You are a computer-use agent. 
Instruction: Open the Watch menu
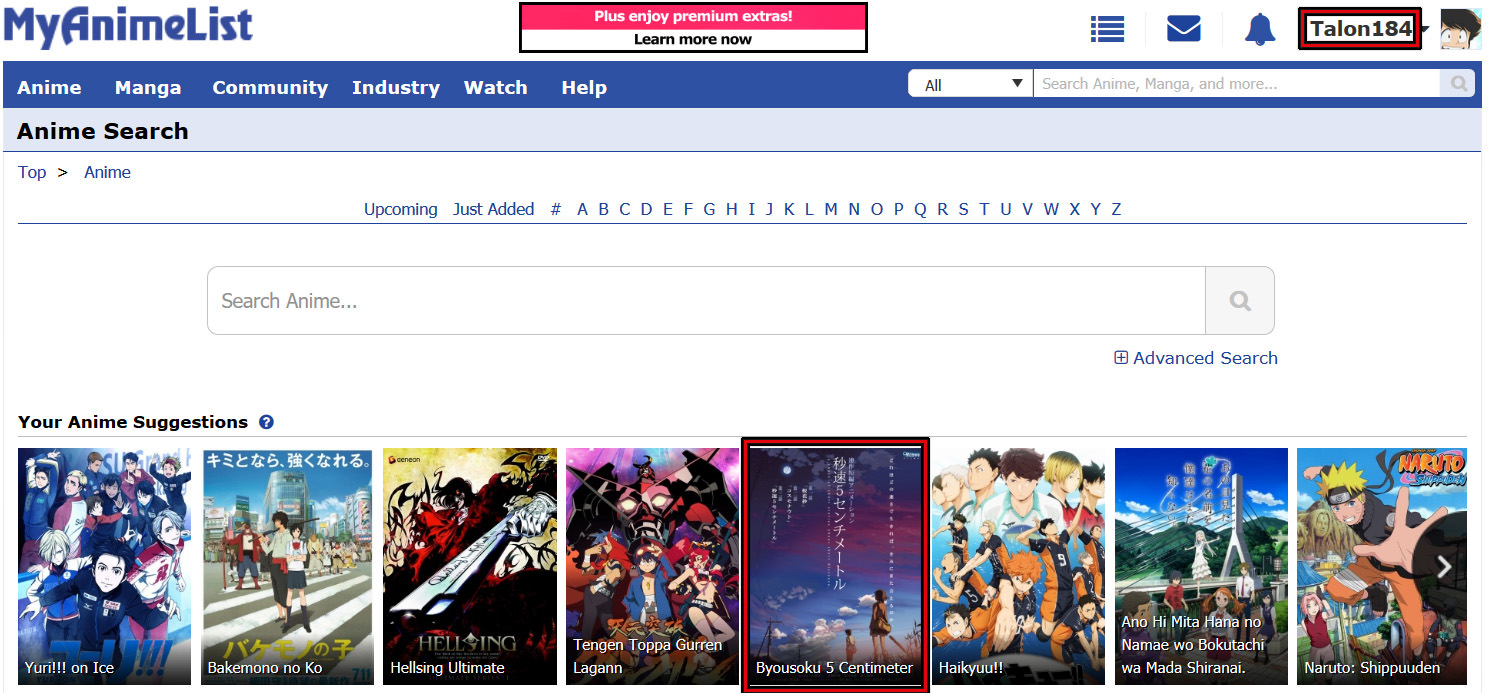496,87
